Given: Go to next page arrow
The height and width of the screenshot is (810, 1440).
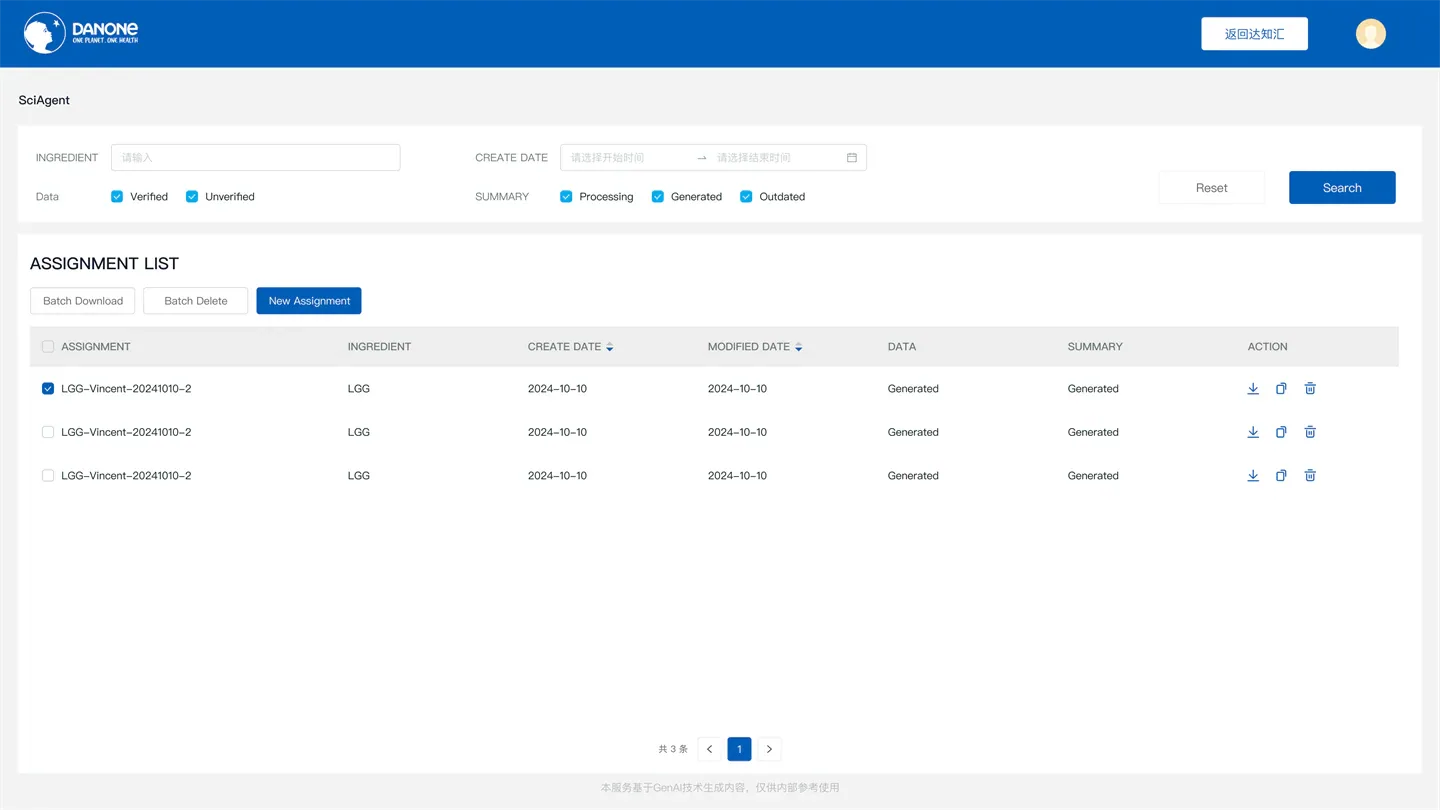Looking at the screenshot, I should 769,749.
